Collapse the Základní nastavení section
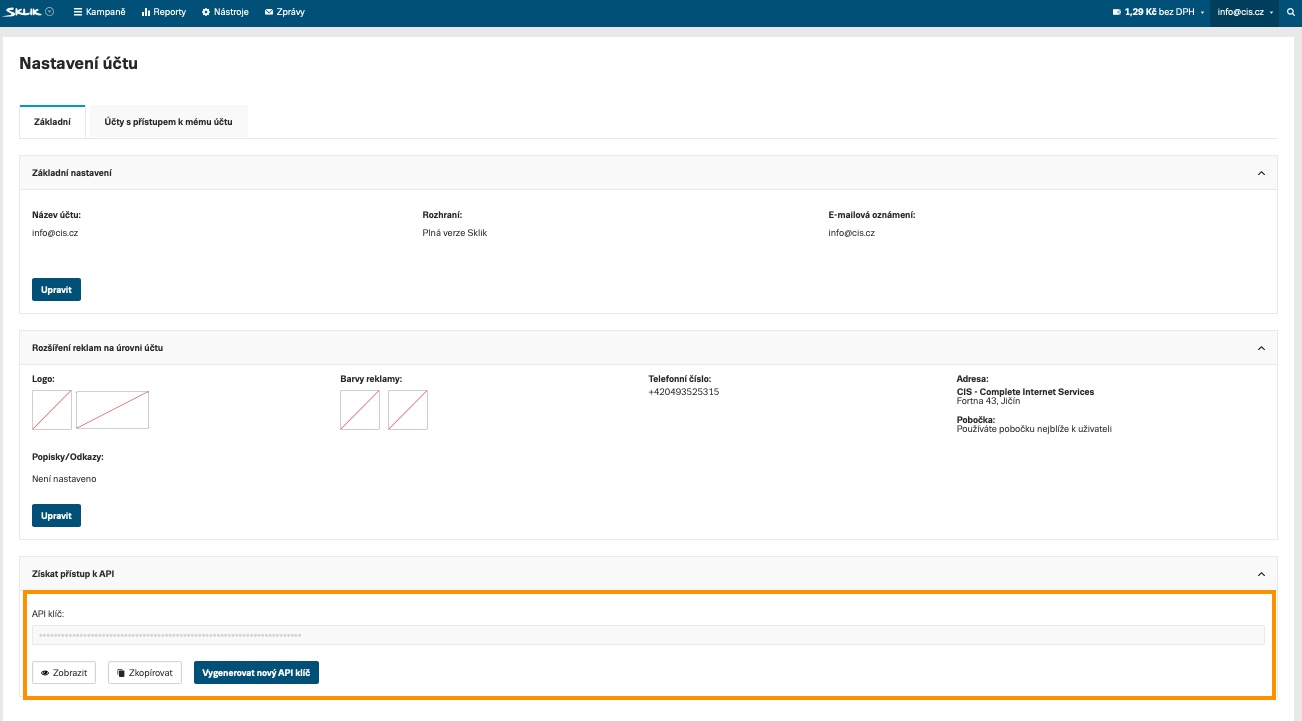This screenshot has width=1302, height=721. [1261, 173]
